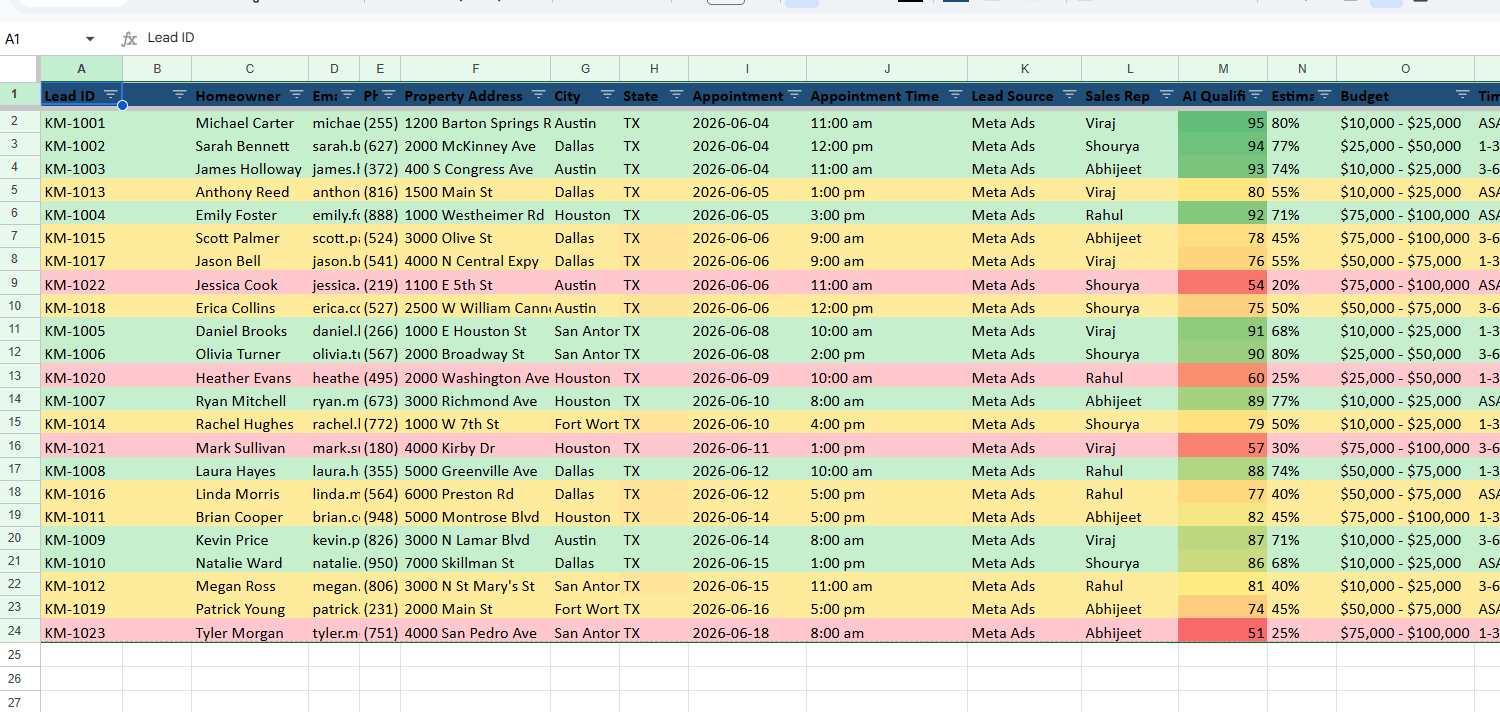Select column A header
The image size is (1500, 712).
[81, 68]
